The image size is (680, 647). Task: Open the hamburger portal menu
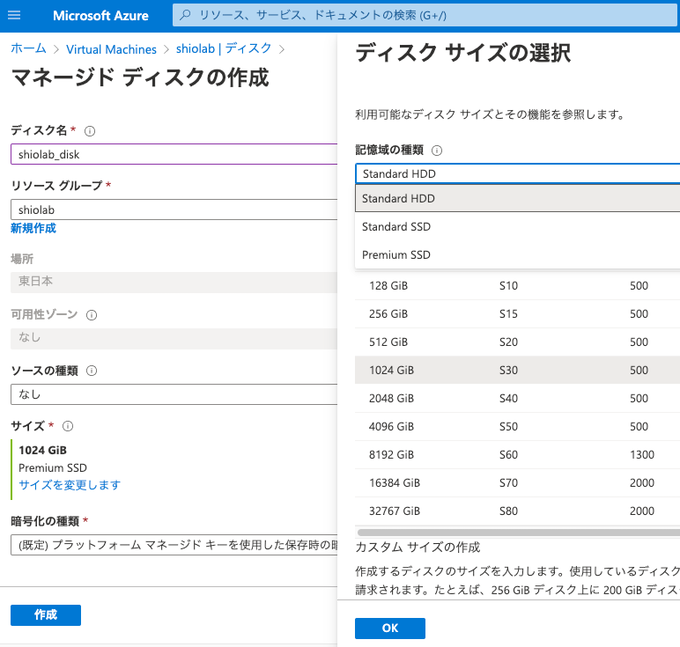click(14, 16)
